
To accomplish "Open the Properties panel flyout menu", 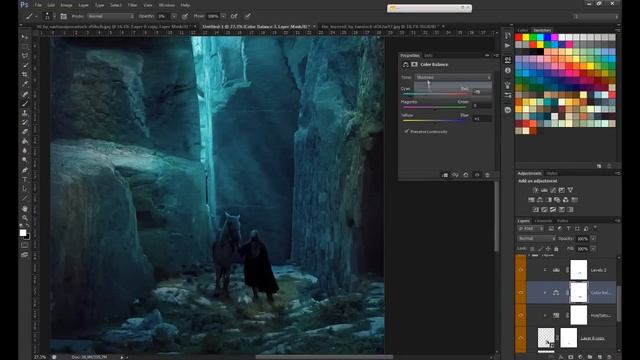I will click(496, 56).
